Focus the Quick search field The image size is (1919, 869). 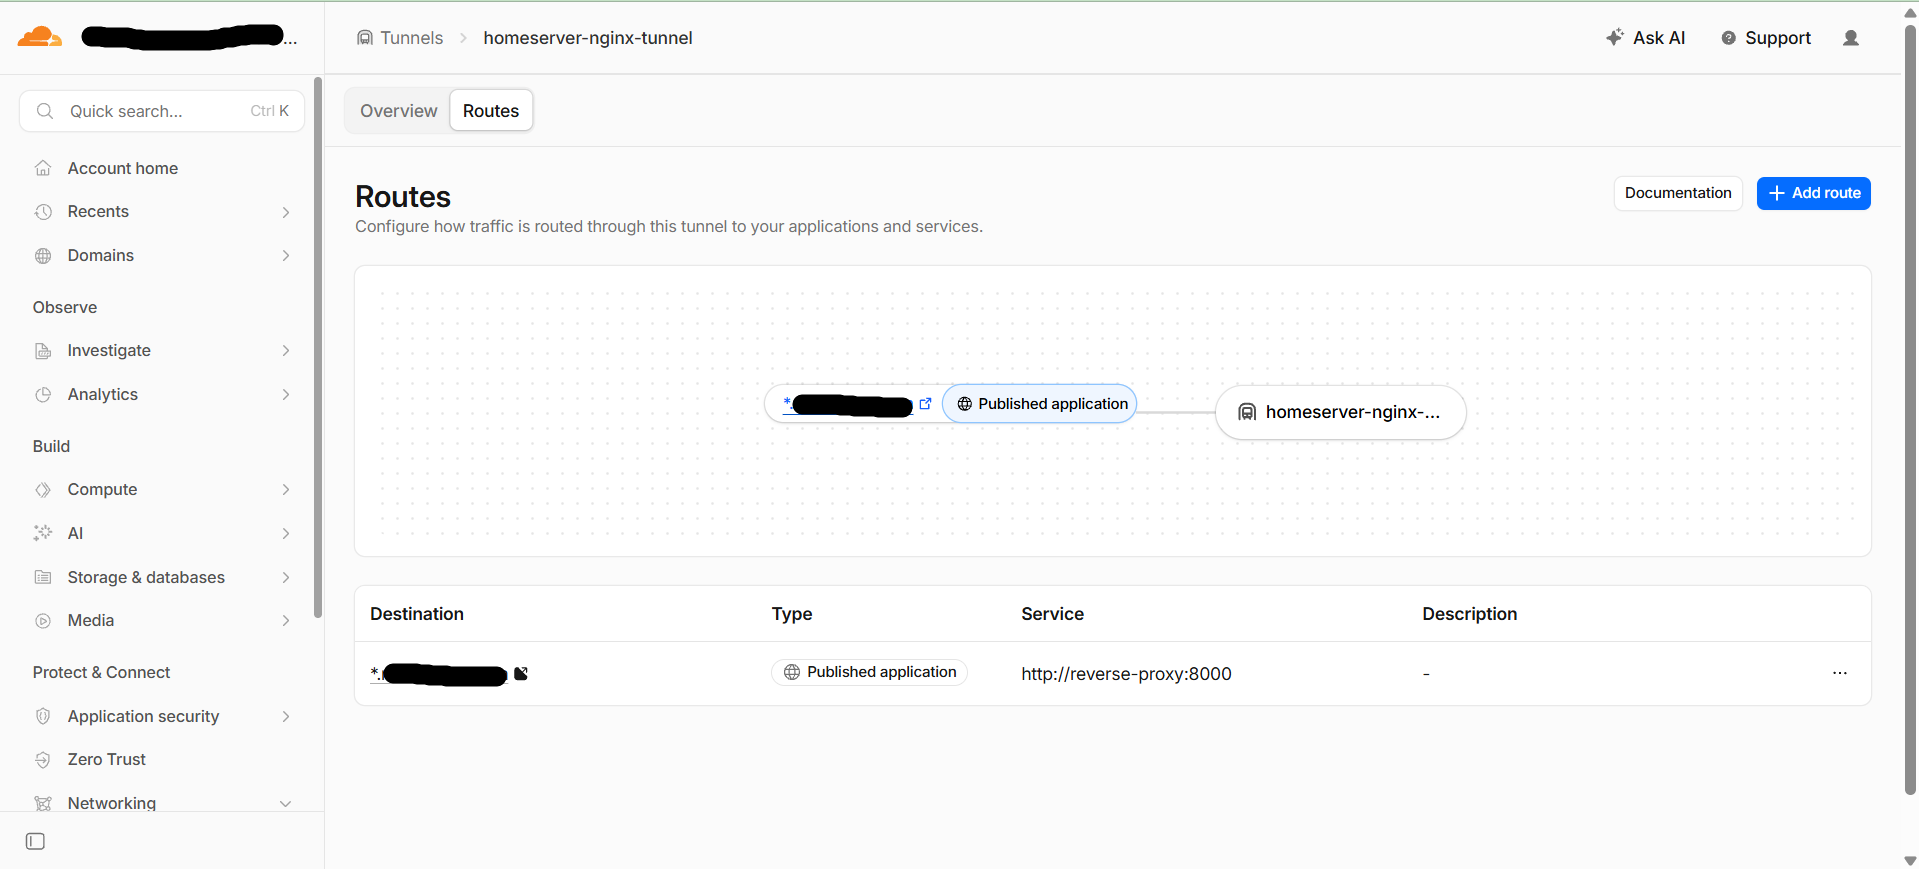click(x=162, y=111)
